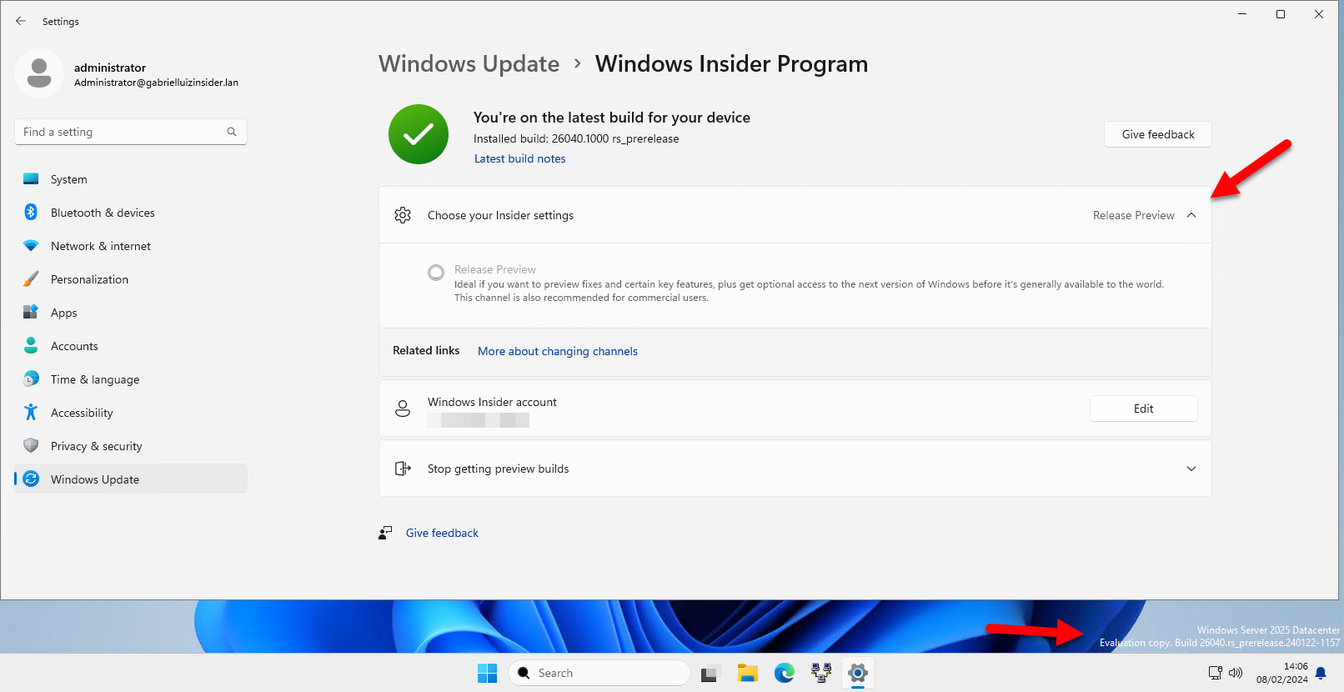The image size is (1344, 692).
Task: Click Edit for Windows Insider account
Action: coord(1144,408)
